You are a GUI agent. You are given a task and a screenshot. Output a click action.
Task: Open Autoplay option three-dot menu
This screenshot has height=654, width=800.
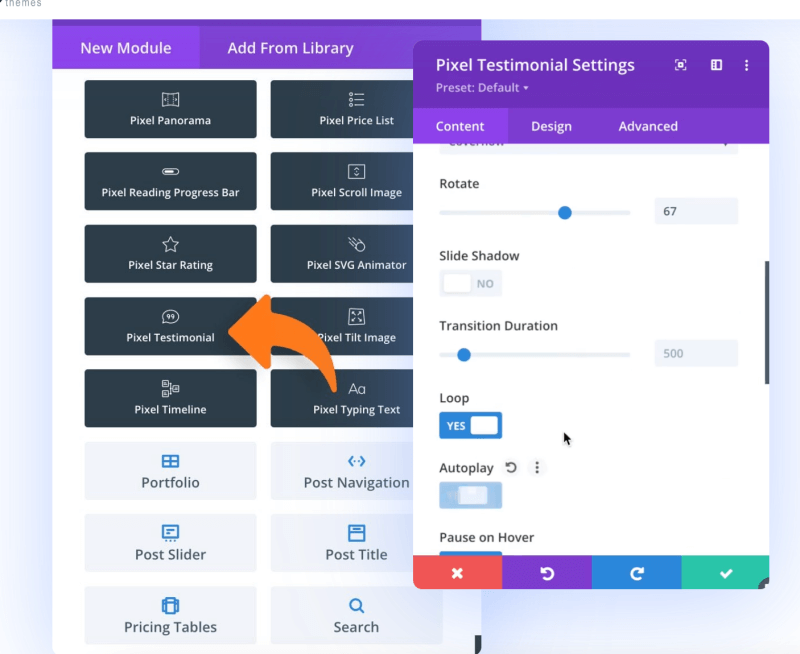[537, 467]
